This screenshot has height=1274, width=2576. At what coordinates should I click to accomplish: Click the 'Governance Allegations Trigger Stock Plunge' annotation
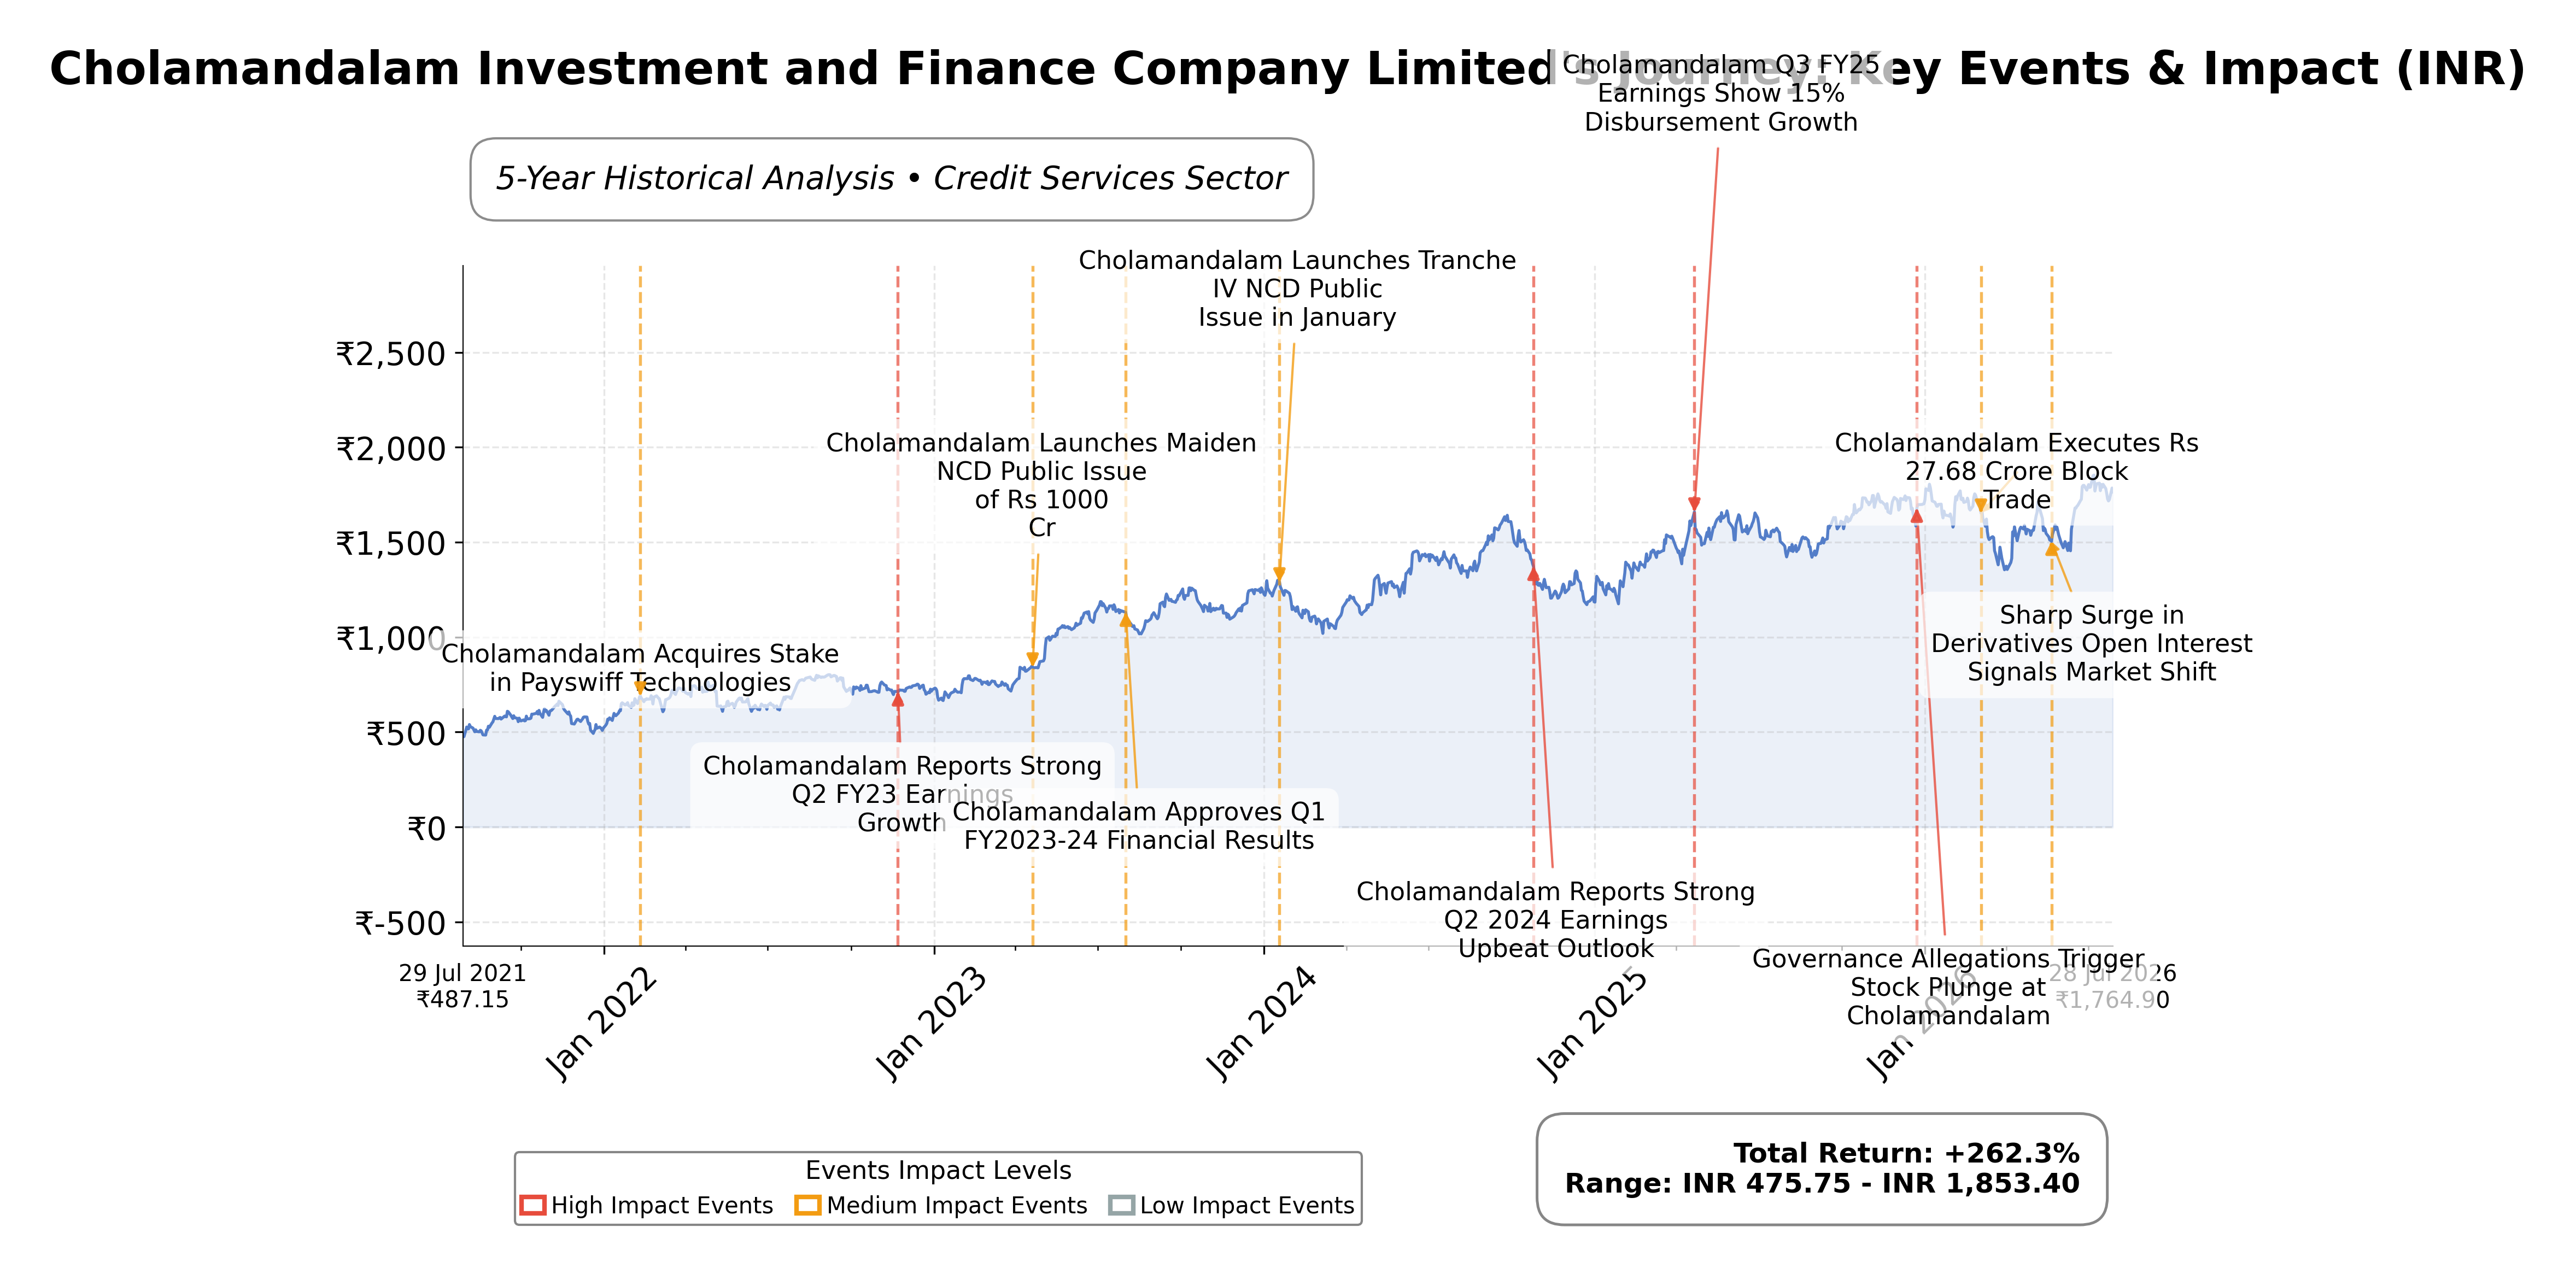1948,987
